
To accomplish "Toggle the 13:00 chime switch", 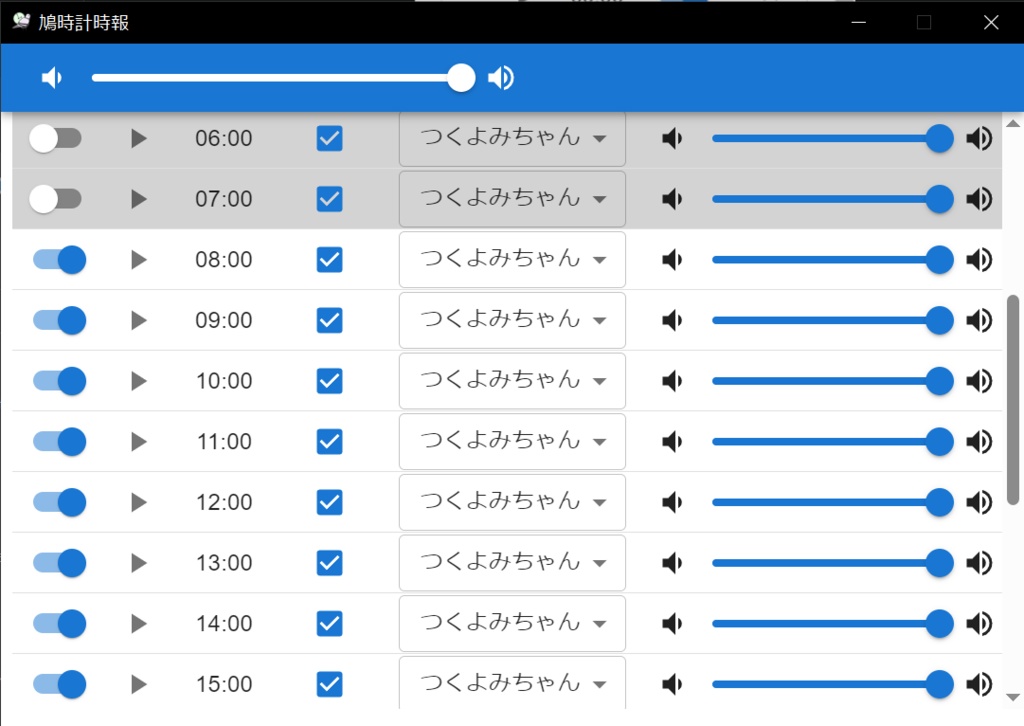I will coord(59,563).
